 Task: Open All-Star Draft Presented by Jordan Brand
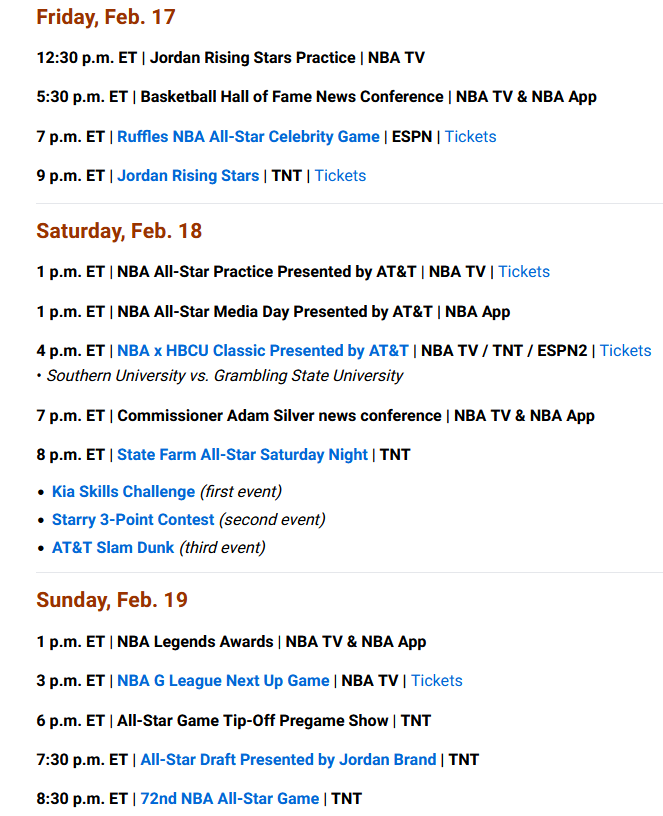point(288,760)
